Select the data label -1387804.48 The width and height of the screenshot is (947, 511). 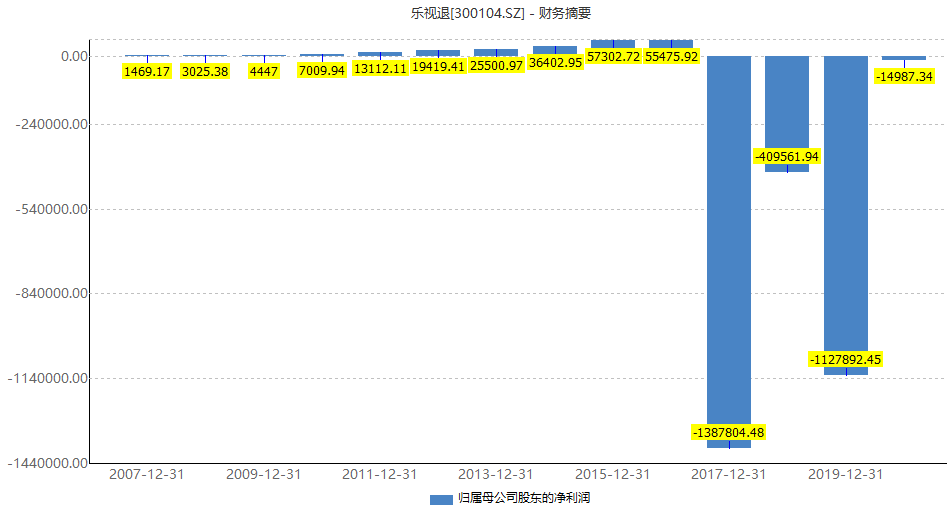coord(728,432)
